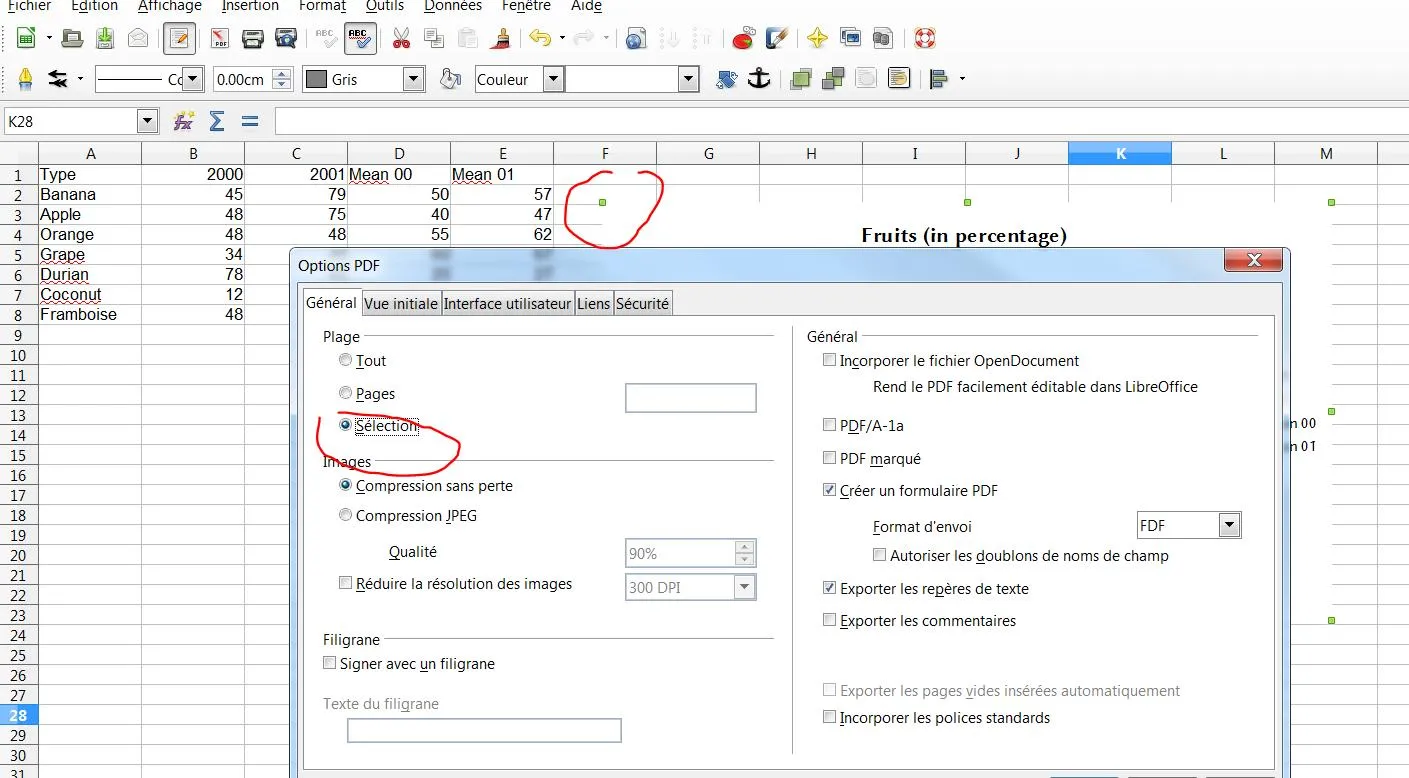
Task: Uncheck Exporter les repères de texte
Action: coord(829,588)
